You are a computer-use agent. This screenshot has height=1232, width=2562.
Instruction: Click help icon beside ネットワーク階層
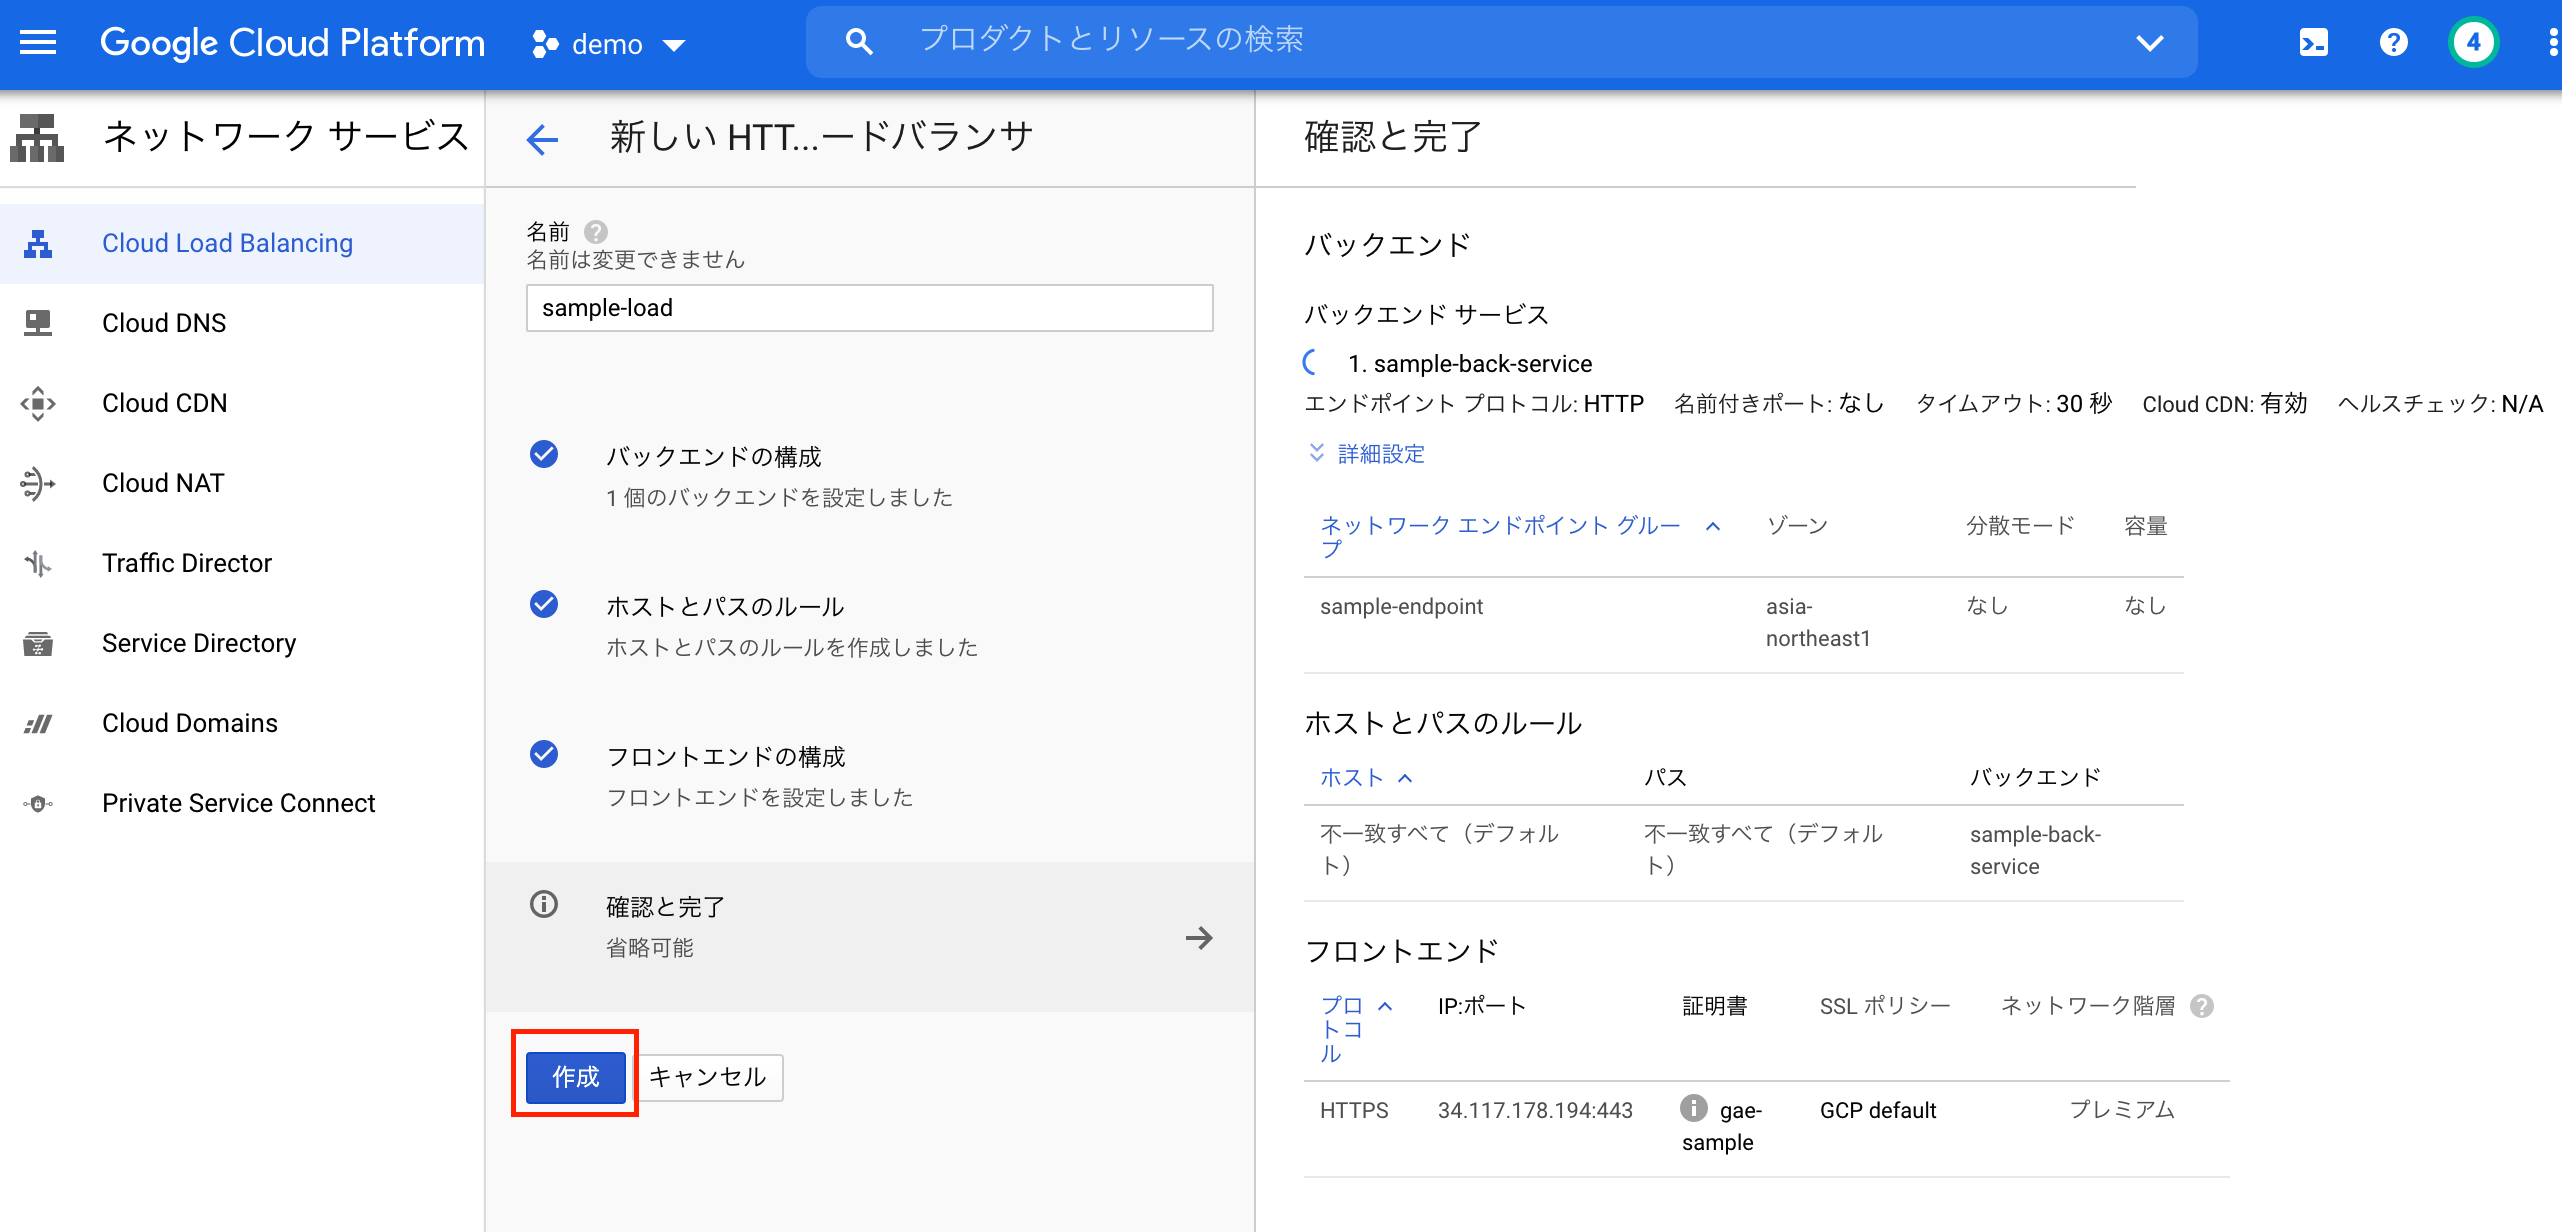tap(2202, 1006)
